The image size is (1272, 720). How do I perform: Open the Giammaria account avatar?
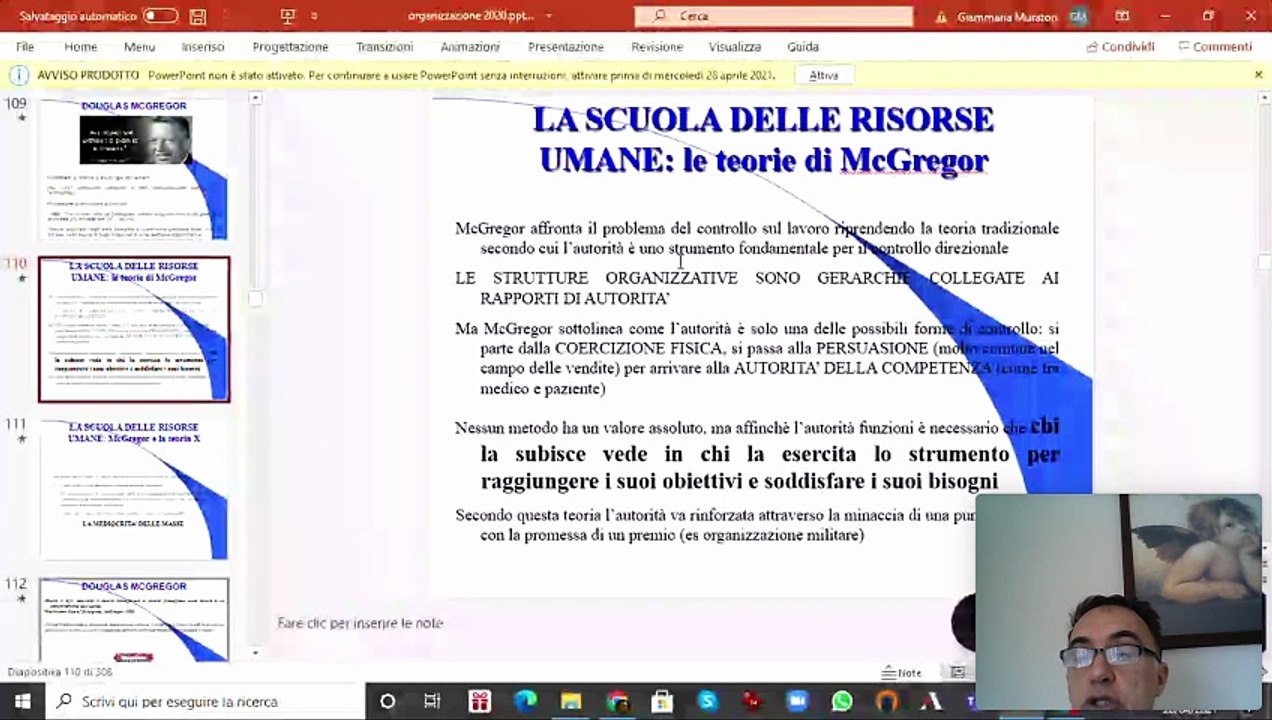[x=1078, y=16]
